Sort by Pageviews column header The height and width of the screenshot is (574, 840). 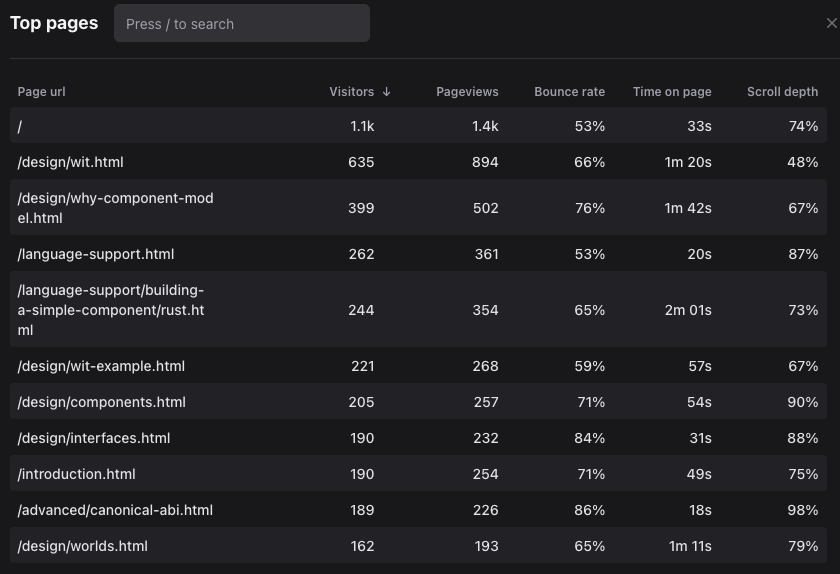467,92
